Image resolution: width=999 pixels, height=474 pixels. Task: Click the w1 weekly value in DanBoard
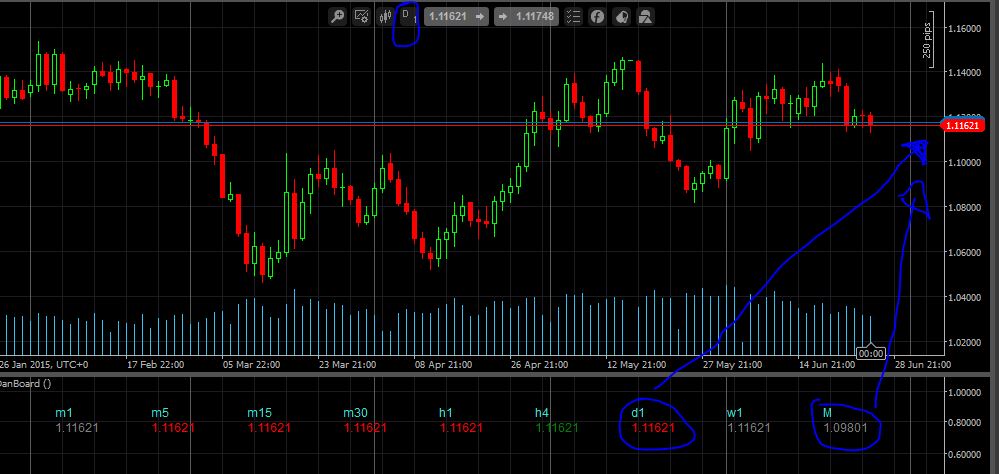(x=748, y=428)
